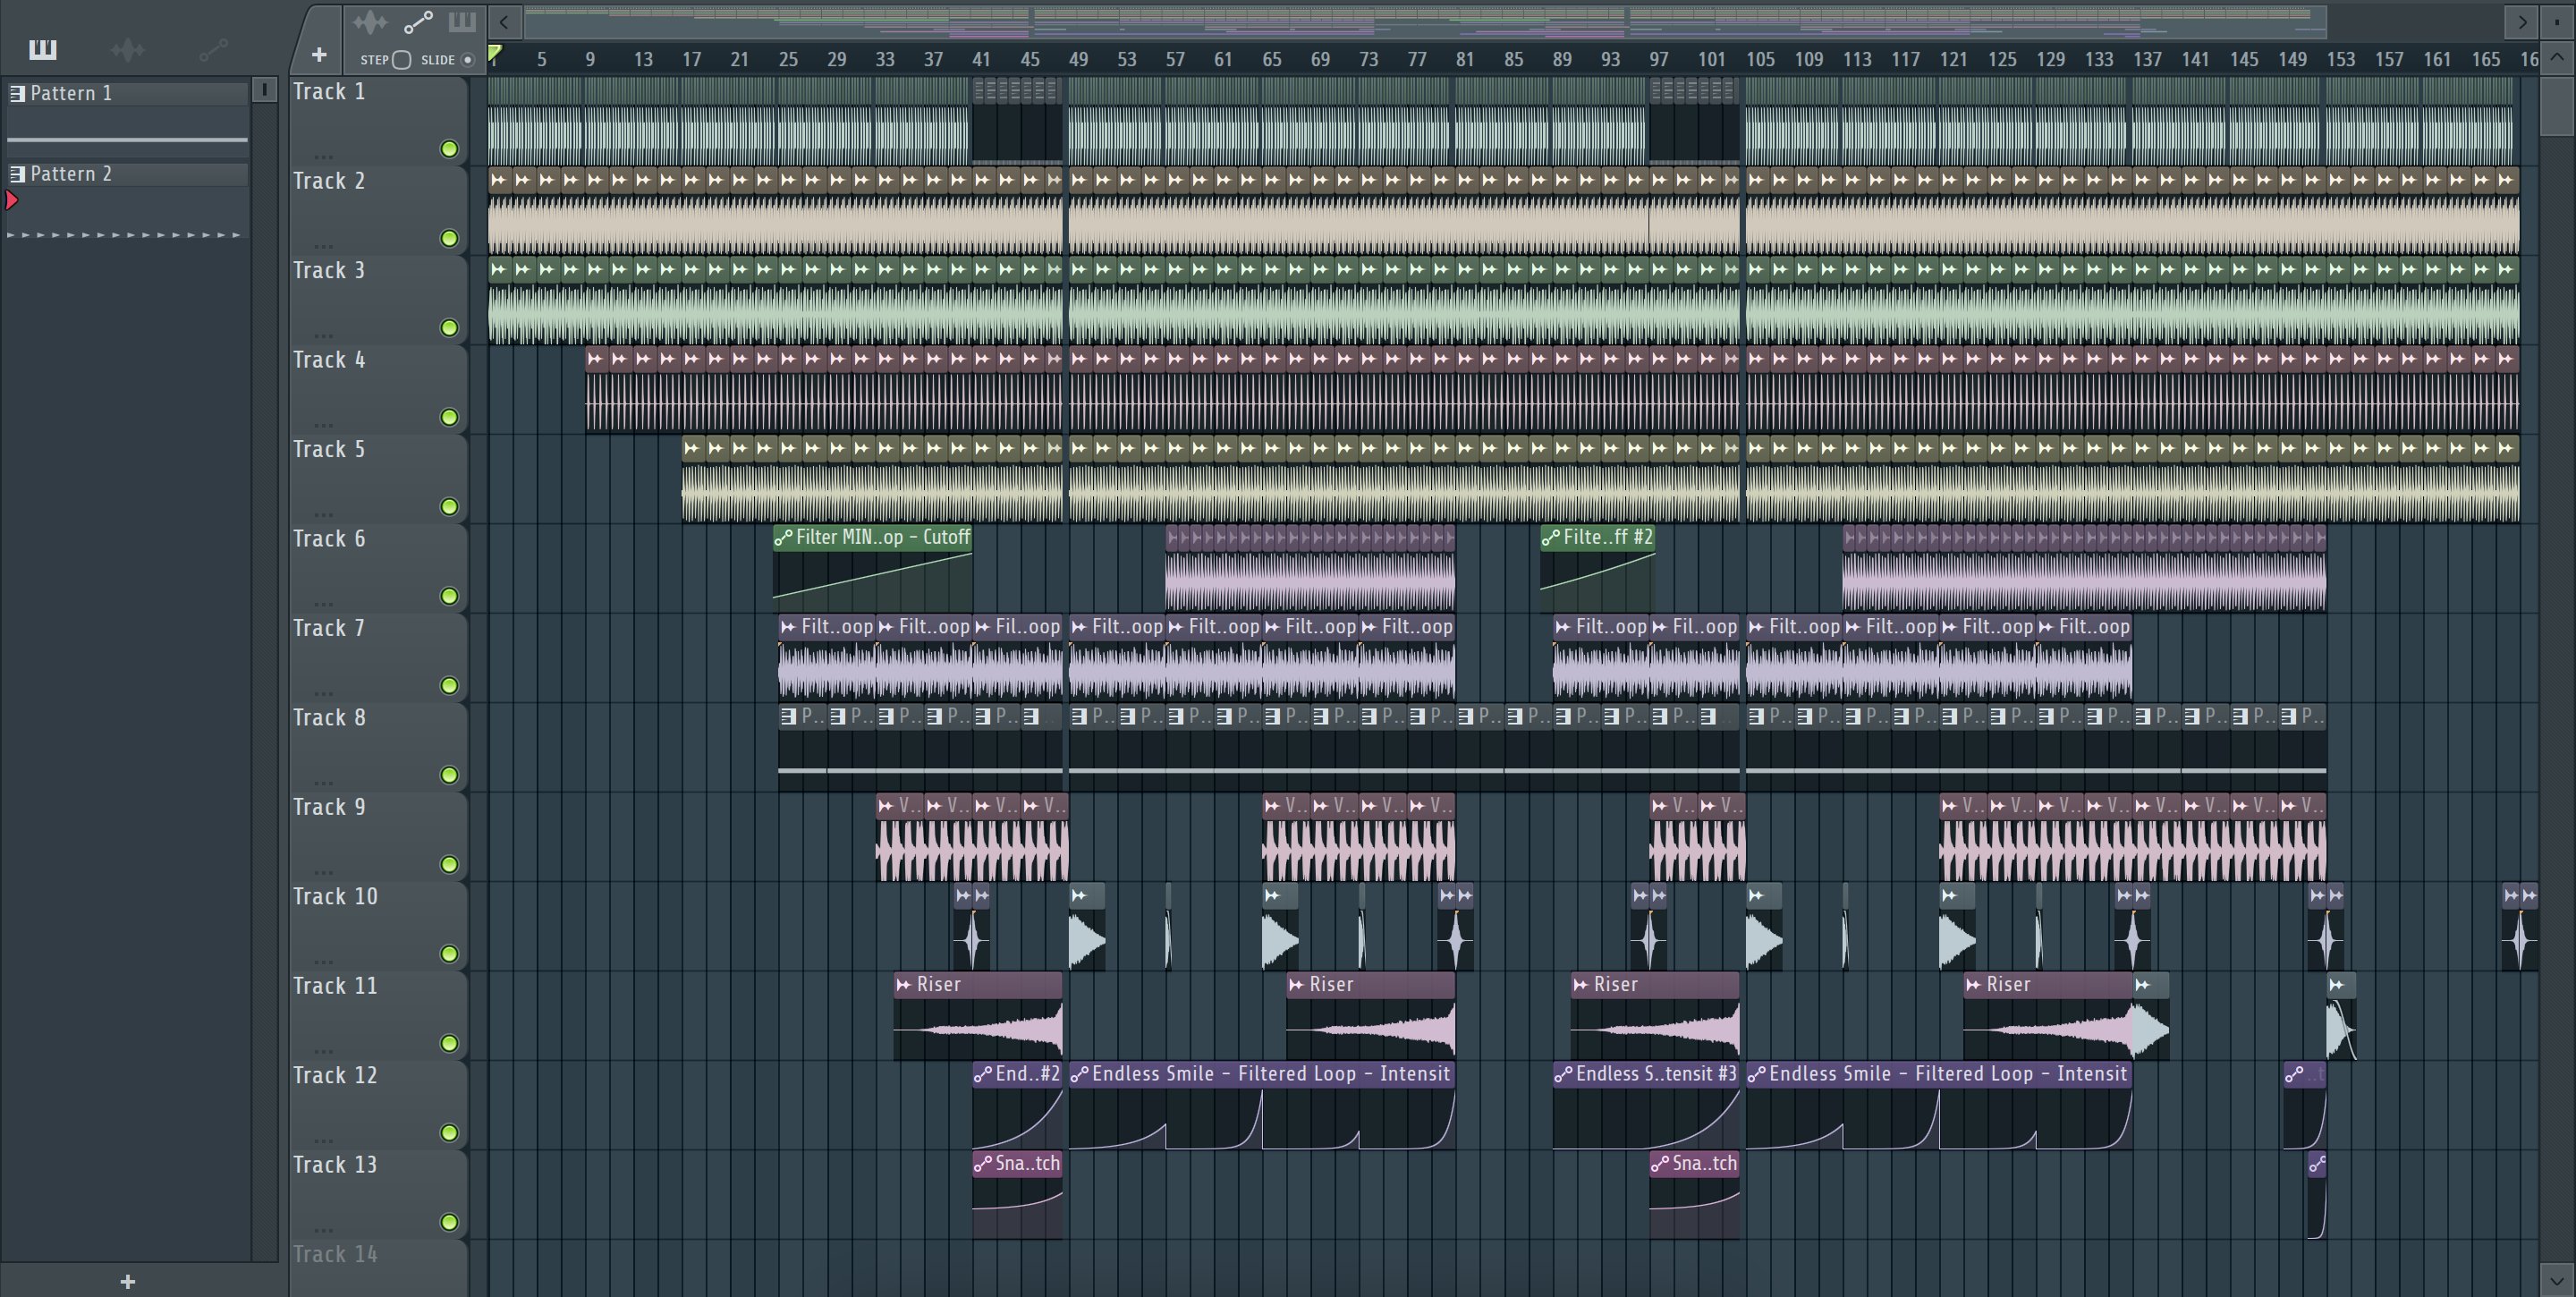The height and width of the screenshot is (1297, 2576).
Task: Mute Track 3 with its green light
Action: tap(449, 328)
